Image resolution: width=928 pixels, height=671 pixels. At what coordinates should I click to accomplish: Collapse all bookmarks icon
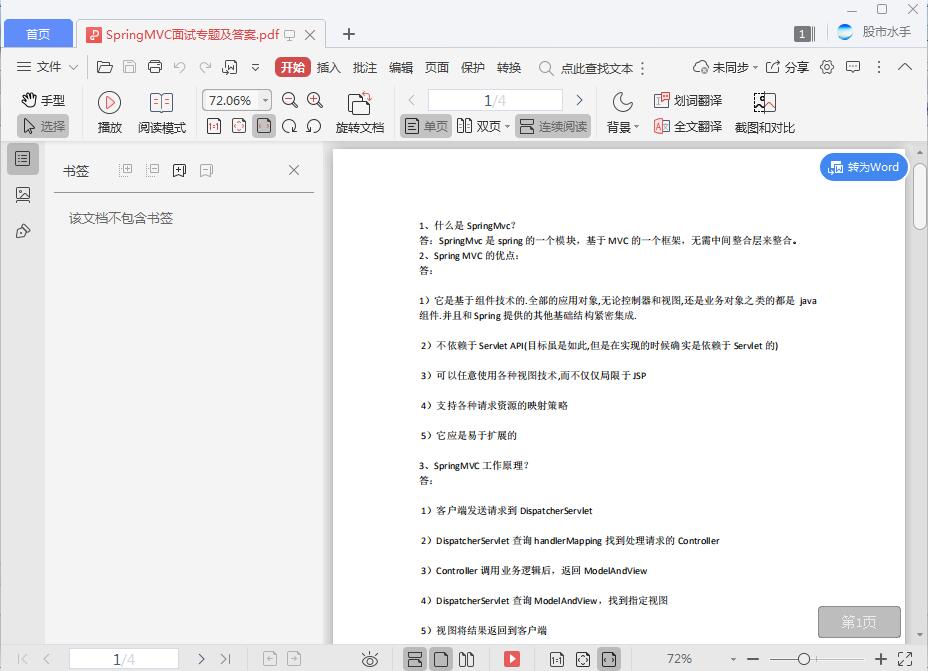[x=152, y=170]
